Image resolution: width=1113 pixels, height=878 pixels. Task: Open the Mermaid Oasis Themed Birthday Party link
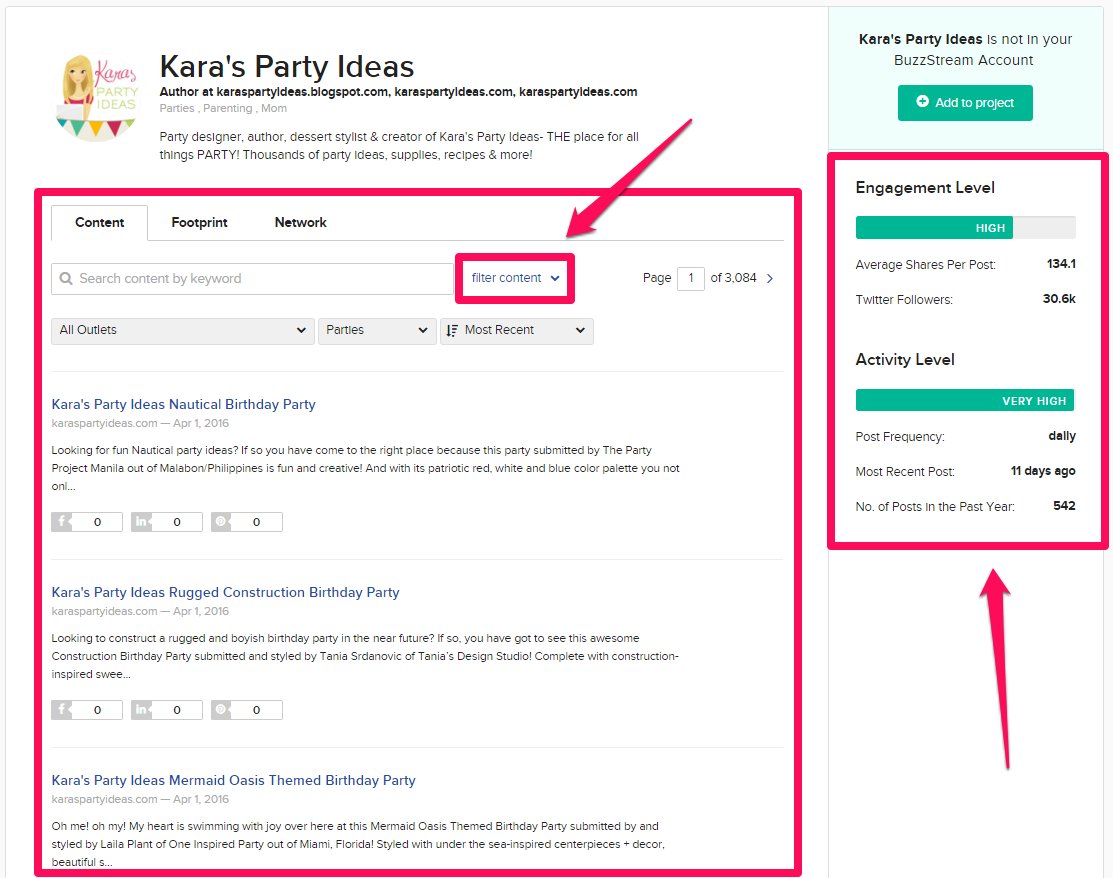(233, 780)
